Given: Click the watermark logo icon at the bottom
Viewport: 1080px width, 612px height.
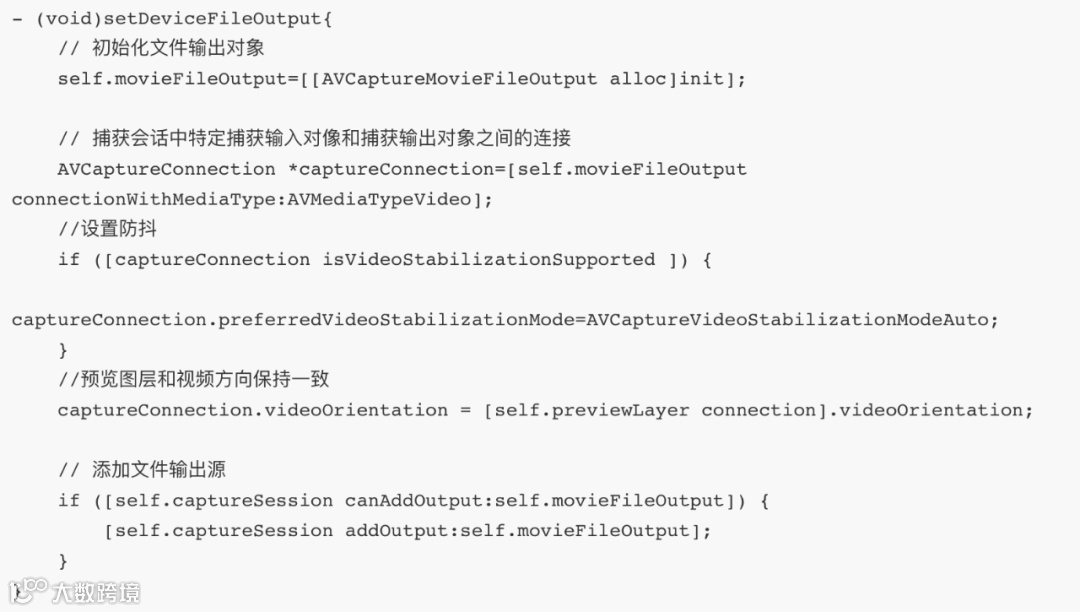Looking at the screenshot, I should pyautogui.click(x=28, y=591).
